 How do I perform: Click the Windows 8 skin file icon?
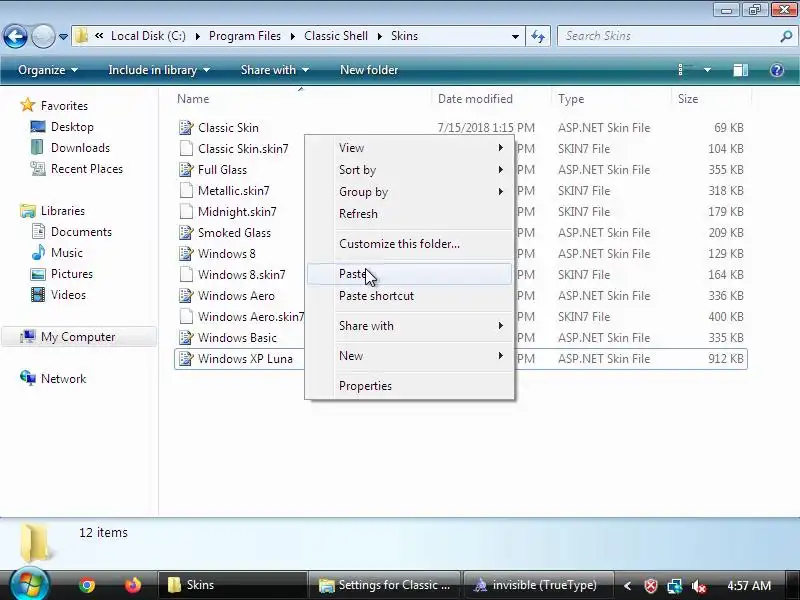(186, 254)
